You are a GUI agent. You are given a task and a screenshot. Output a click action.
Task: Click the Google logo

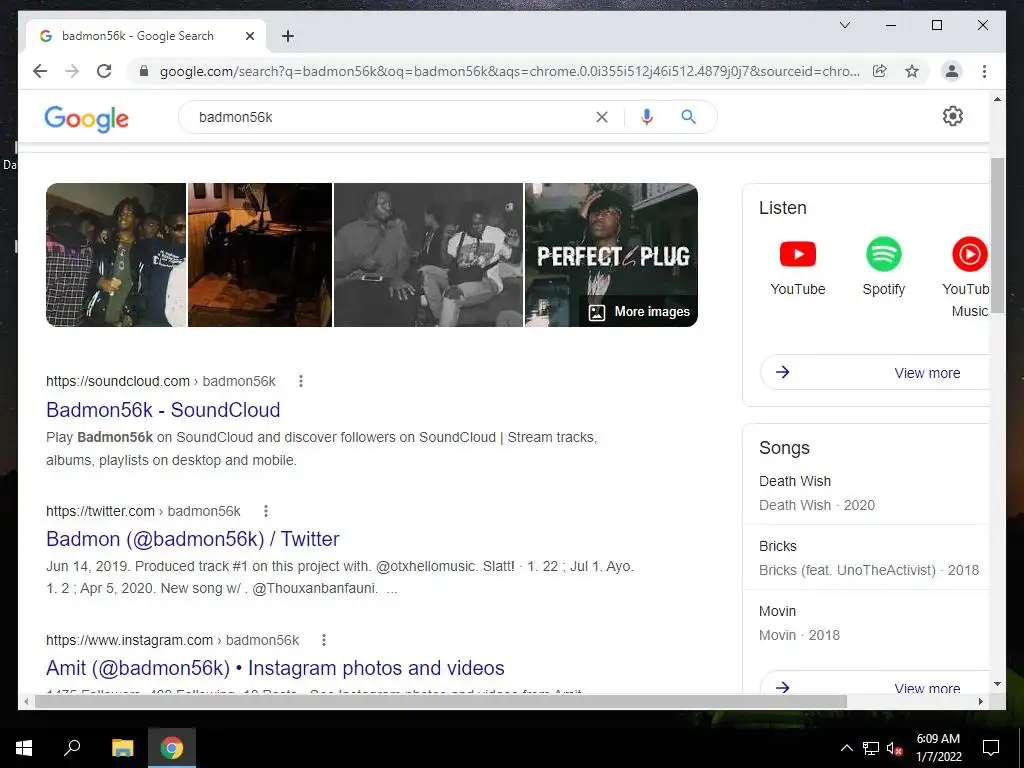point(86,118)
